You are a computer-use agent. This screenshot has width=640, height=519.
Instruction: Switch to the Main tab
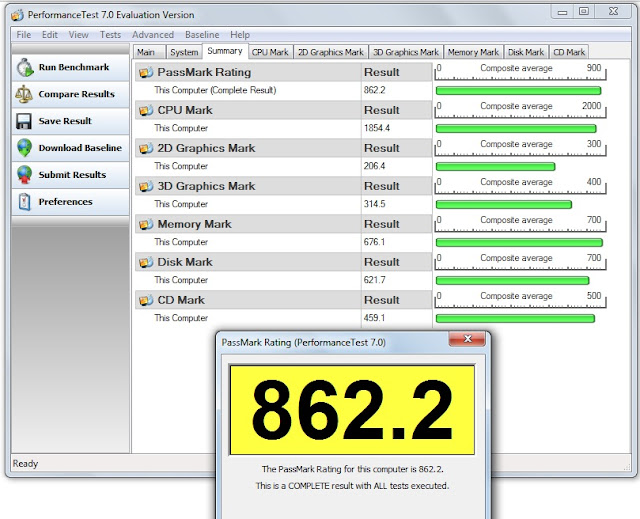149,52
